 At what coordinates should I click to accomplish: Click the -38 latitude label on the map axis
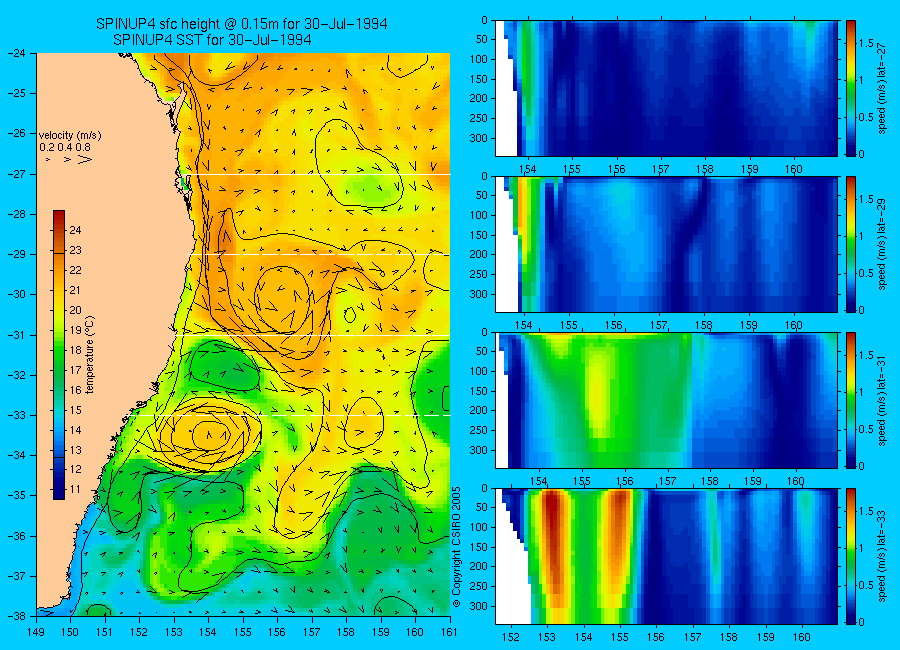17,616
